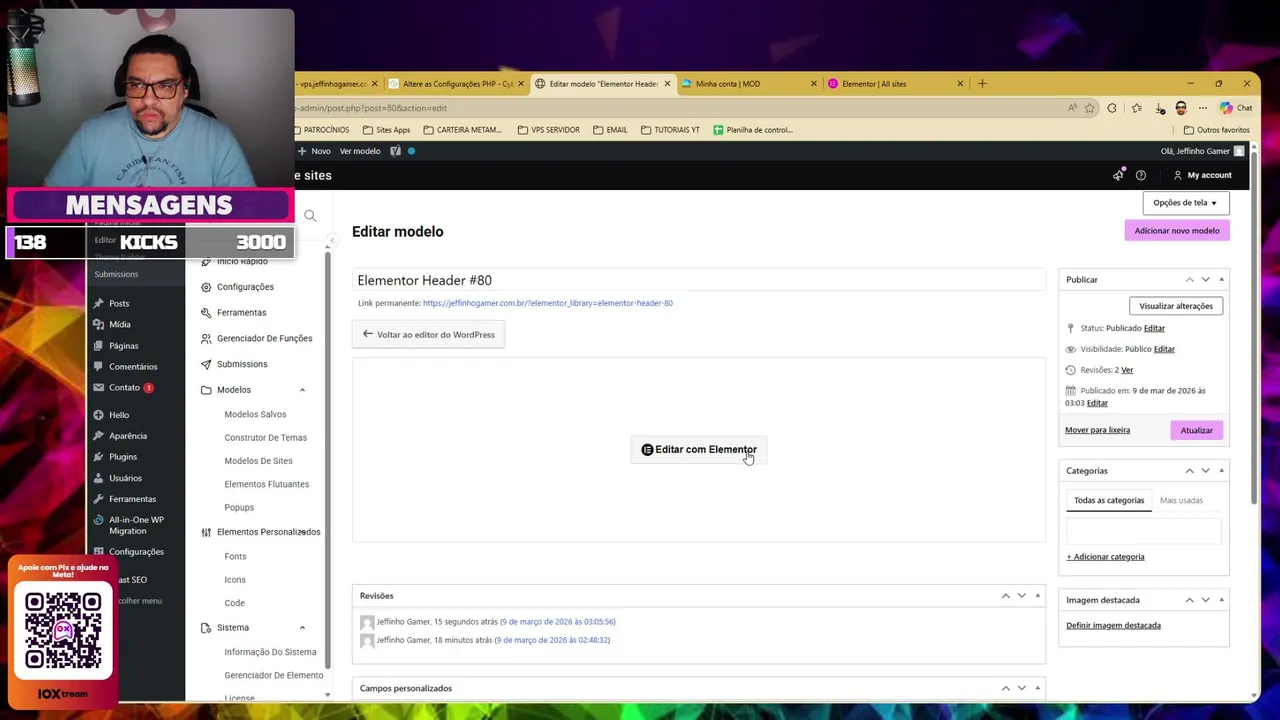Collapse the Elementos Personalizados section

tap(302, 532)
